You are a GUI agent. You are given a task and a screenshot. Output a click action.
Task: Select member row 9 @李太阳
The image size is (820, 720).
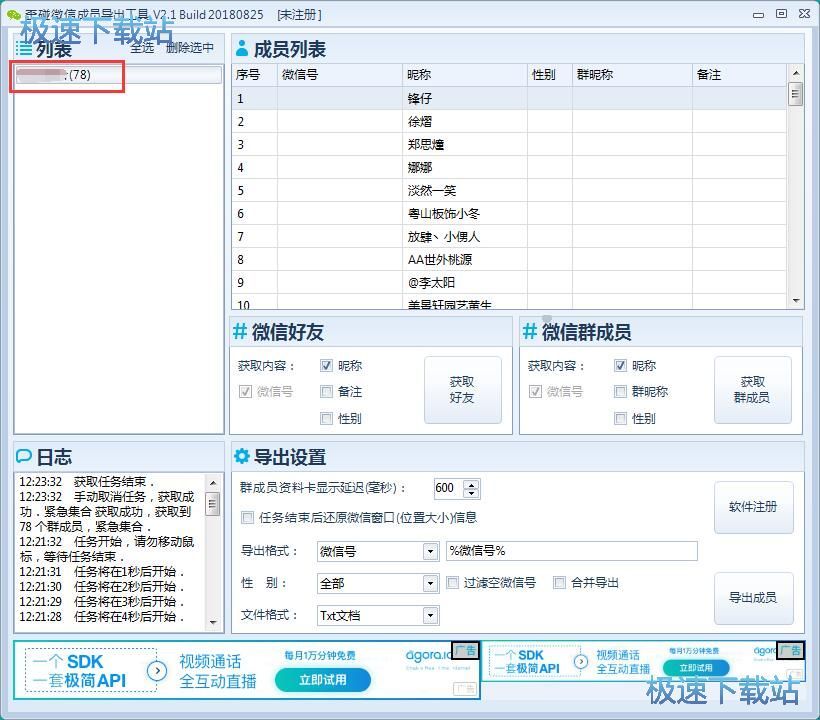tap(509, 282)
